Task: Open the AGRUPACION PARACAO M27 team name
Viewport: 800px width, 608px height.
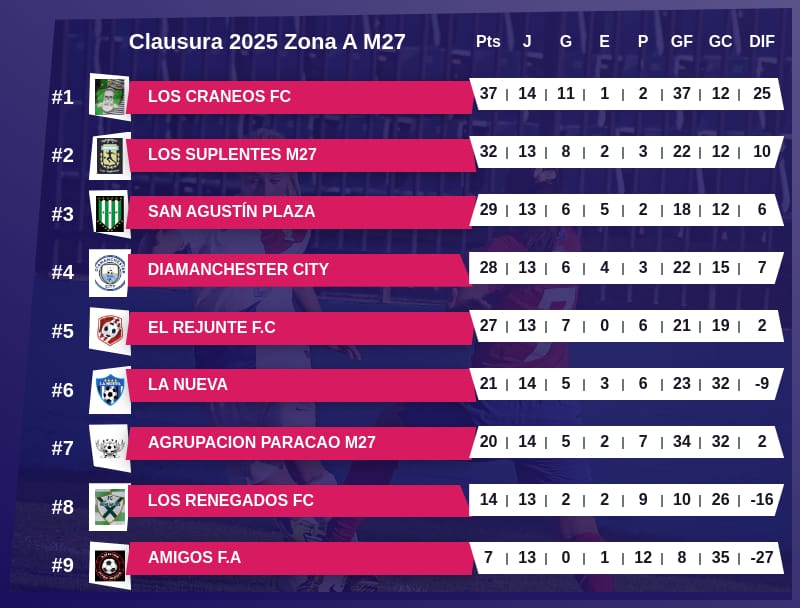Action: pyautogui.click(x=261, y=443)
